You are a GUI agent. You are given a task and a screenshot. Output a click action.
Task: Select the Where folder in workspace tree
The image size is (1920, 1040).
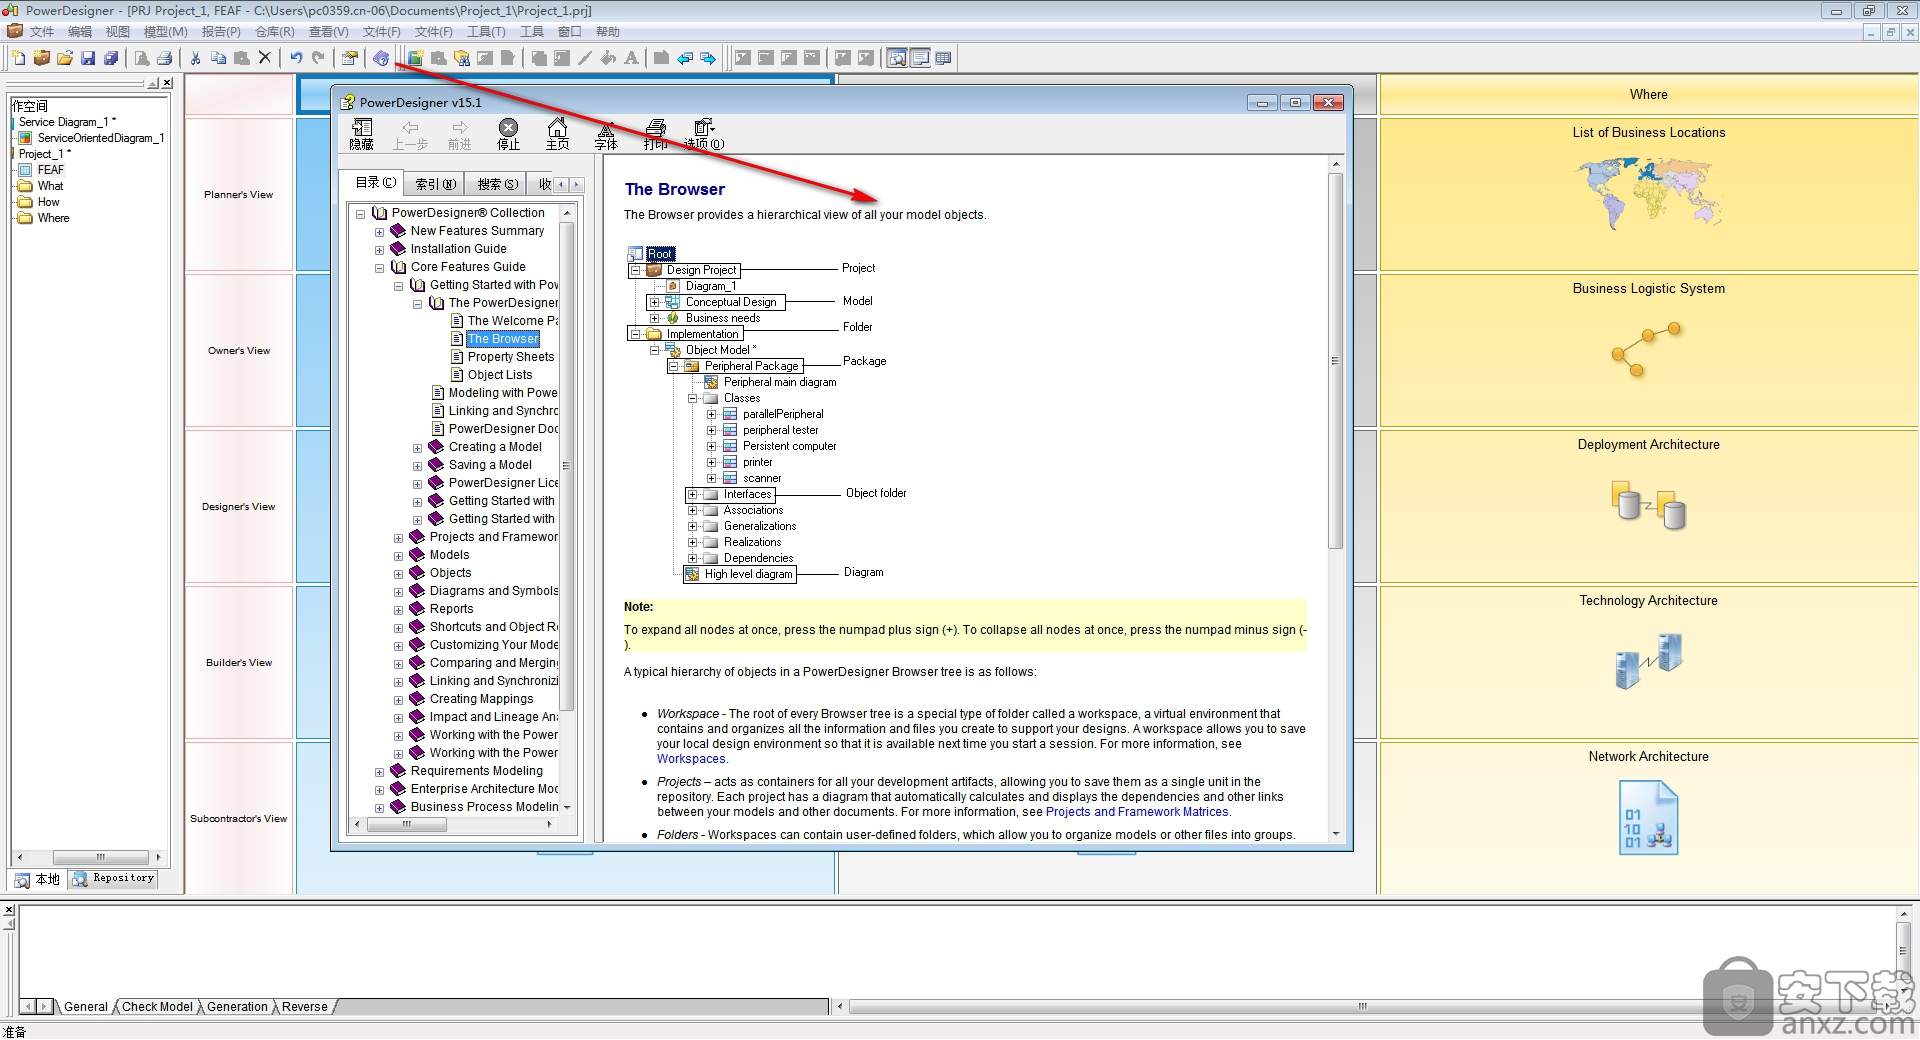click(53, 218)
